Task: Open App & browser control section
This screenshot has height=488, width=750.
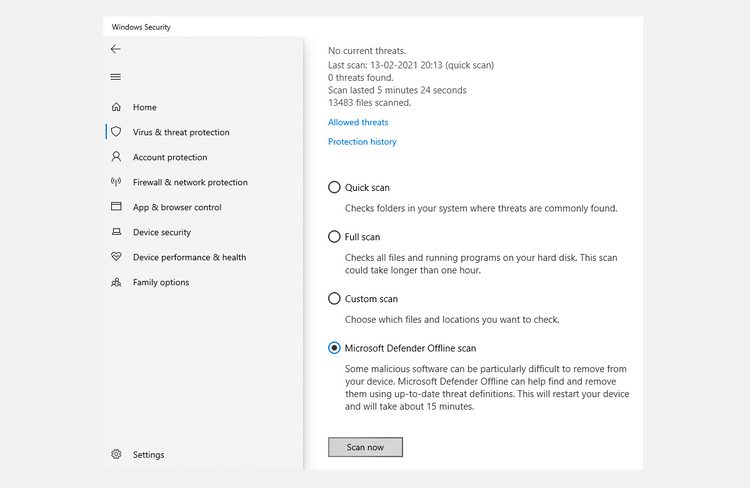Action: tap(177, 207)
